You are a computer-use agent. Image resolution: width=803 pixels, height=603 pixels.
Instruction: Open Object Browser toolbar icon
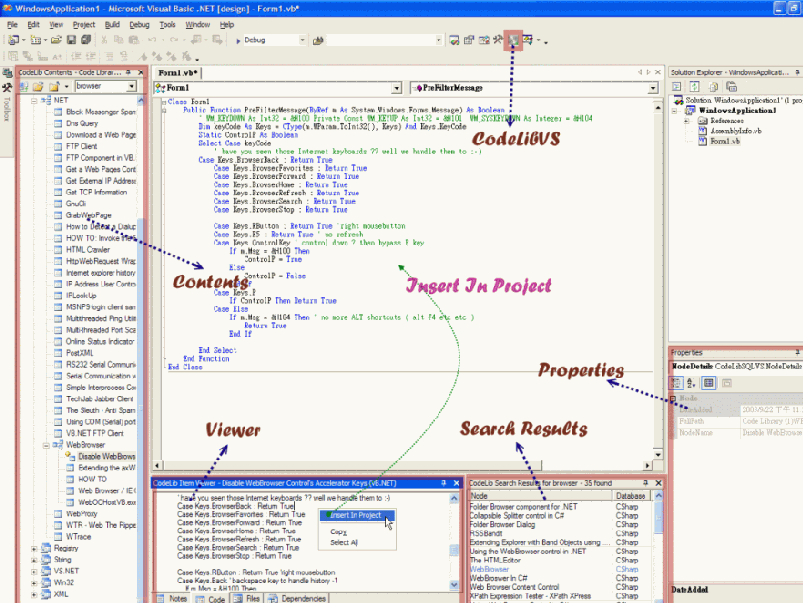point(484,40)
